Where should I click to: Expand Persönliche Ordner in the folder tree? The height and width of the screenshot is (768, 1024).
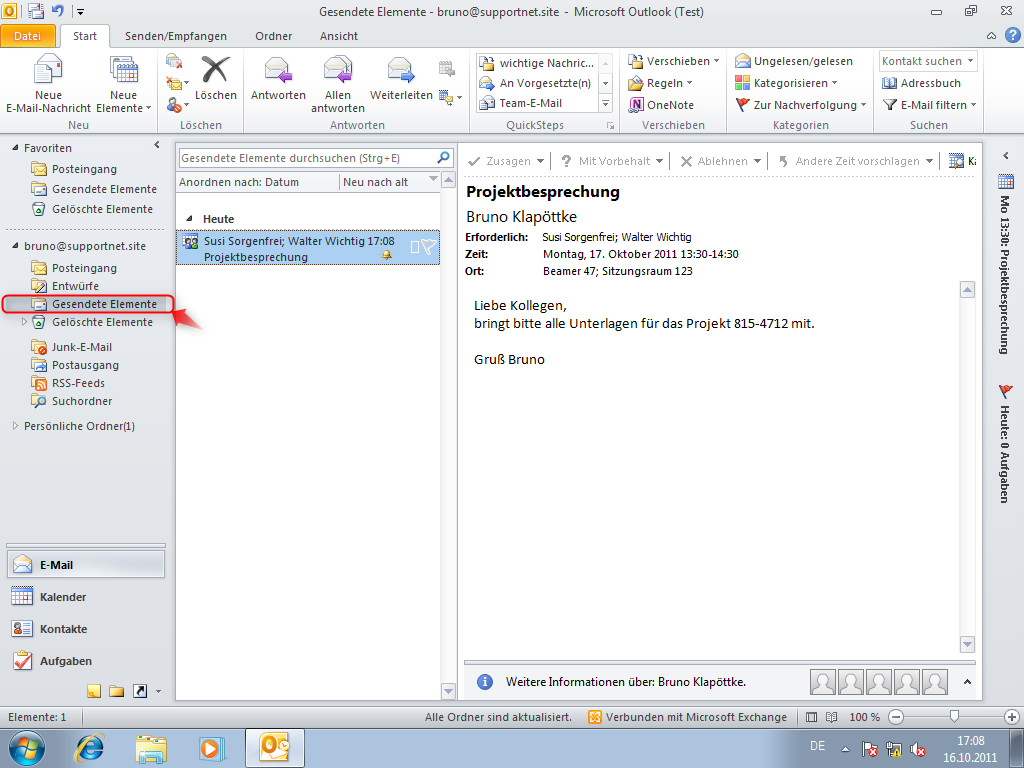coord(14,425)
